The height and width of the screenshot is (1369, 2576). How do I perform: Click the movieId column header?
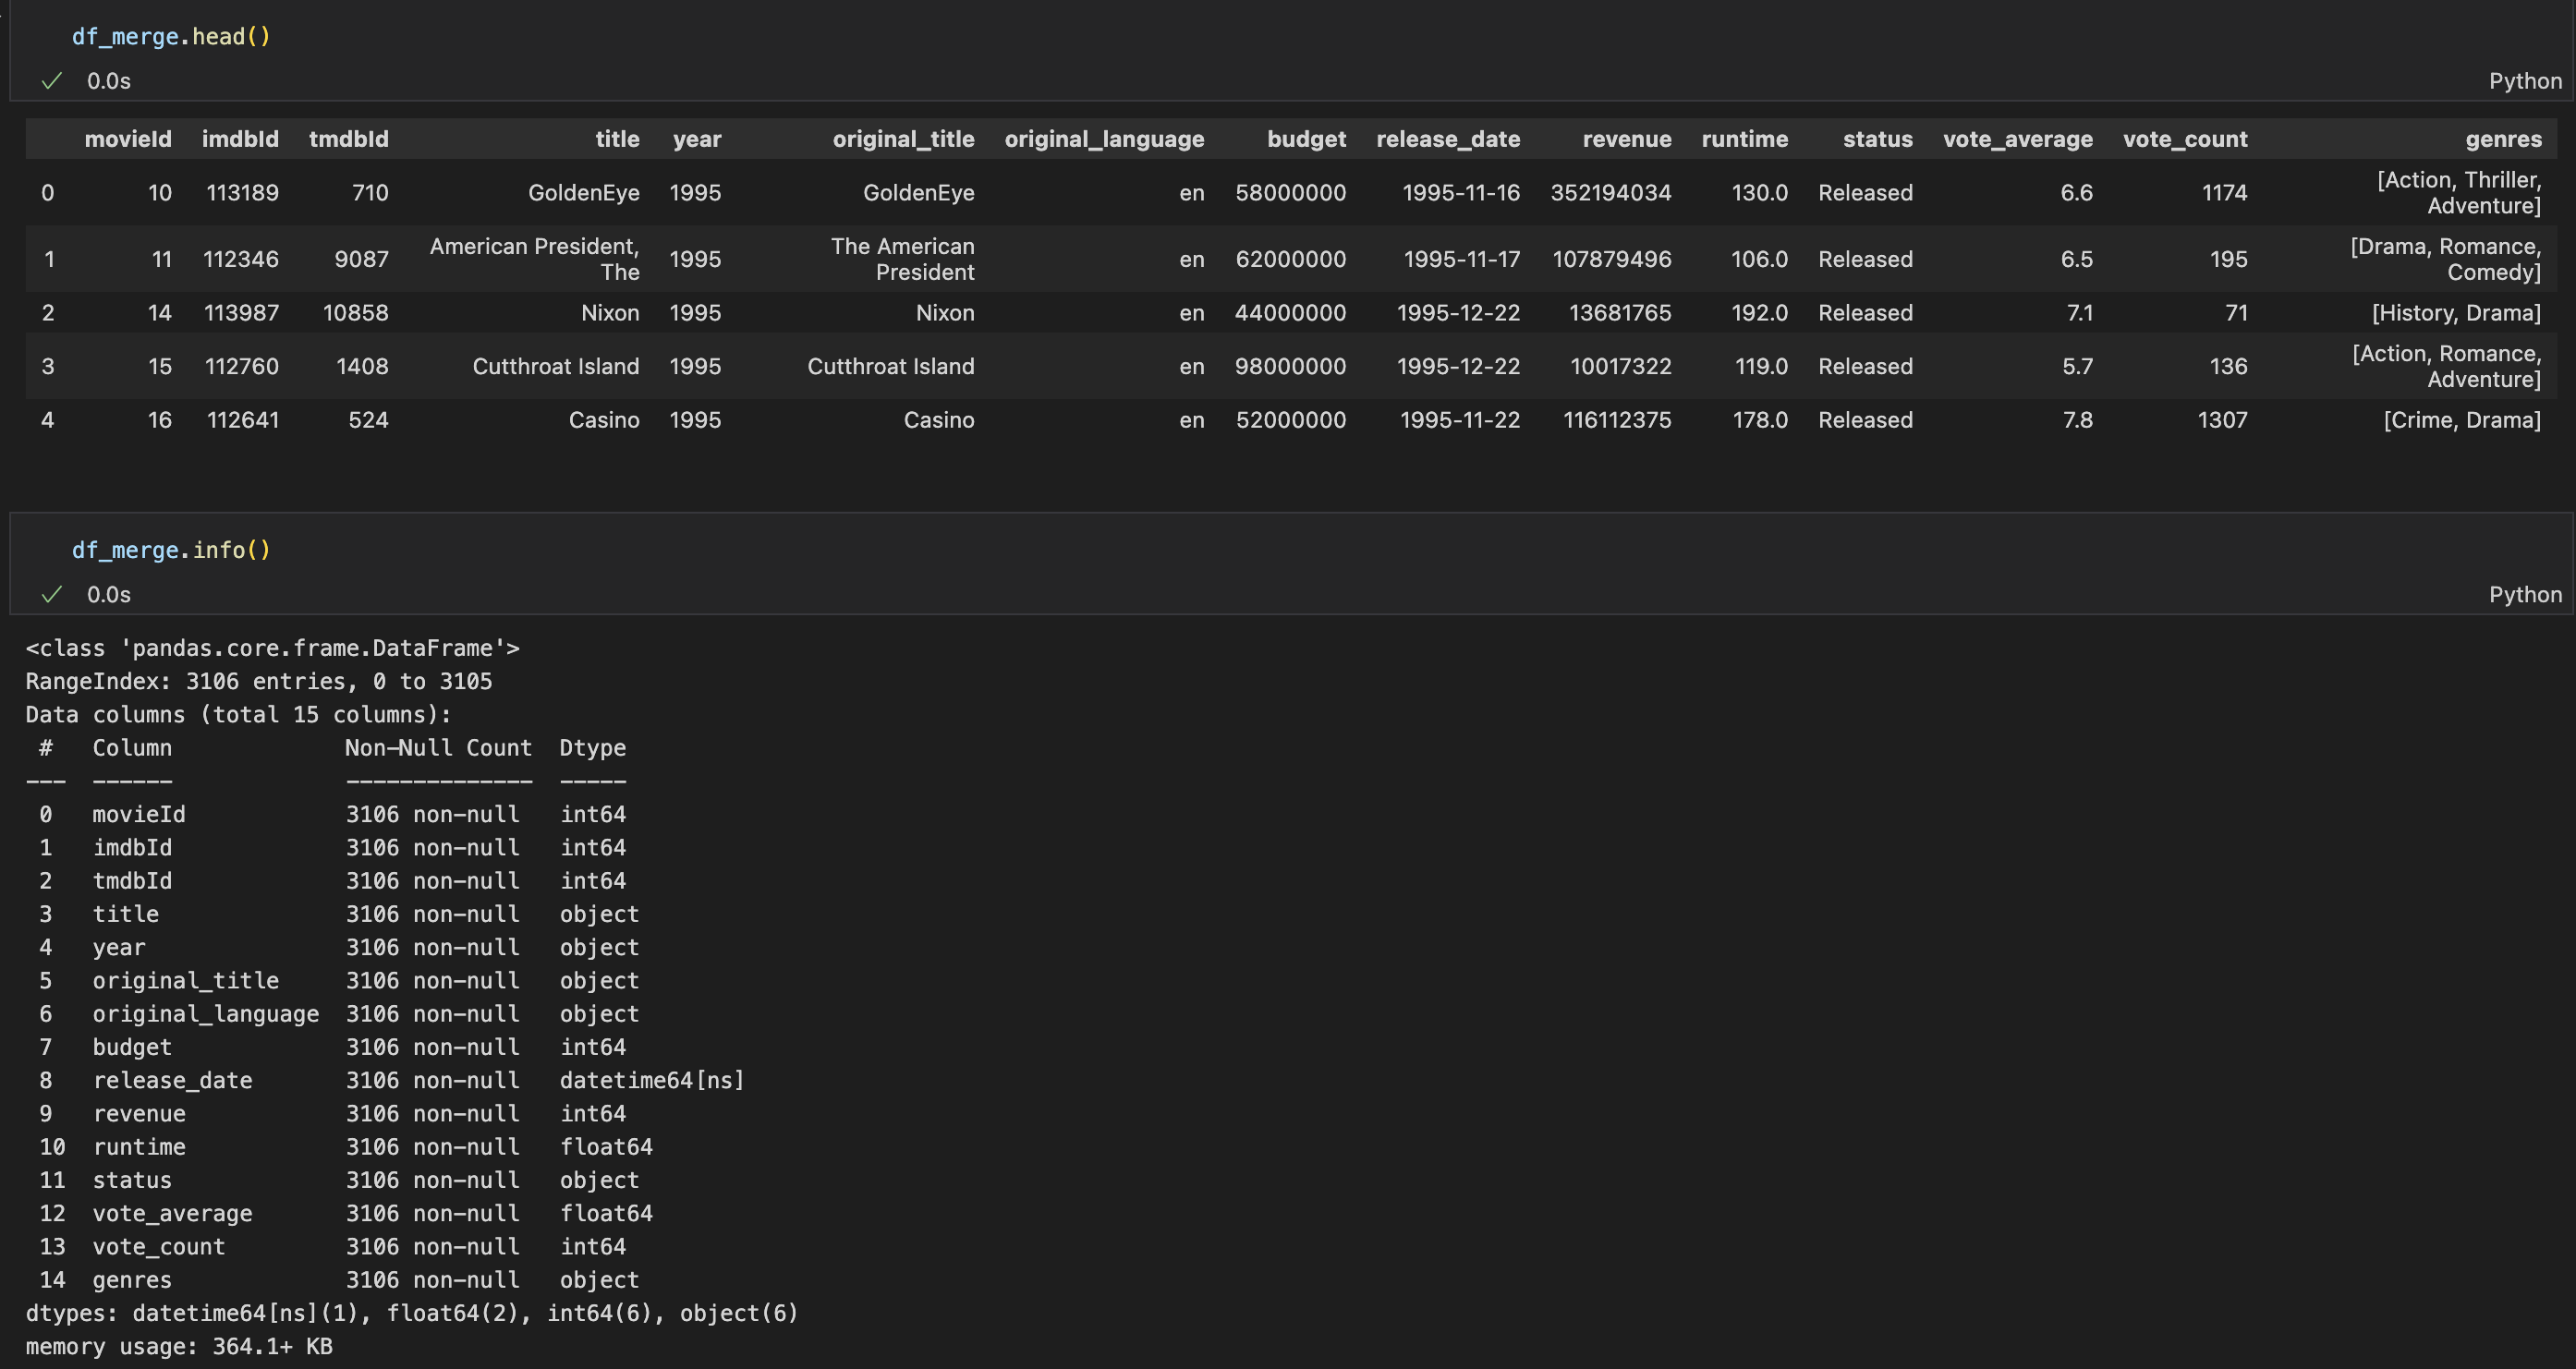click(128, 139)
